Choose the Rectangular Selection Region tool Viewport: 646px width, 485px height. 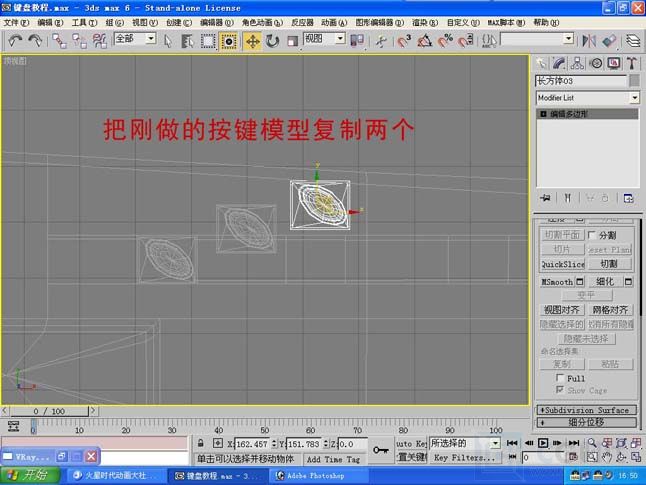click(208, 41)
